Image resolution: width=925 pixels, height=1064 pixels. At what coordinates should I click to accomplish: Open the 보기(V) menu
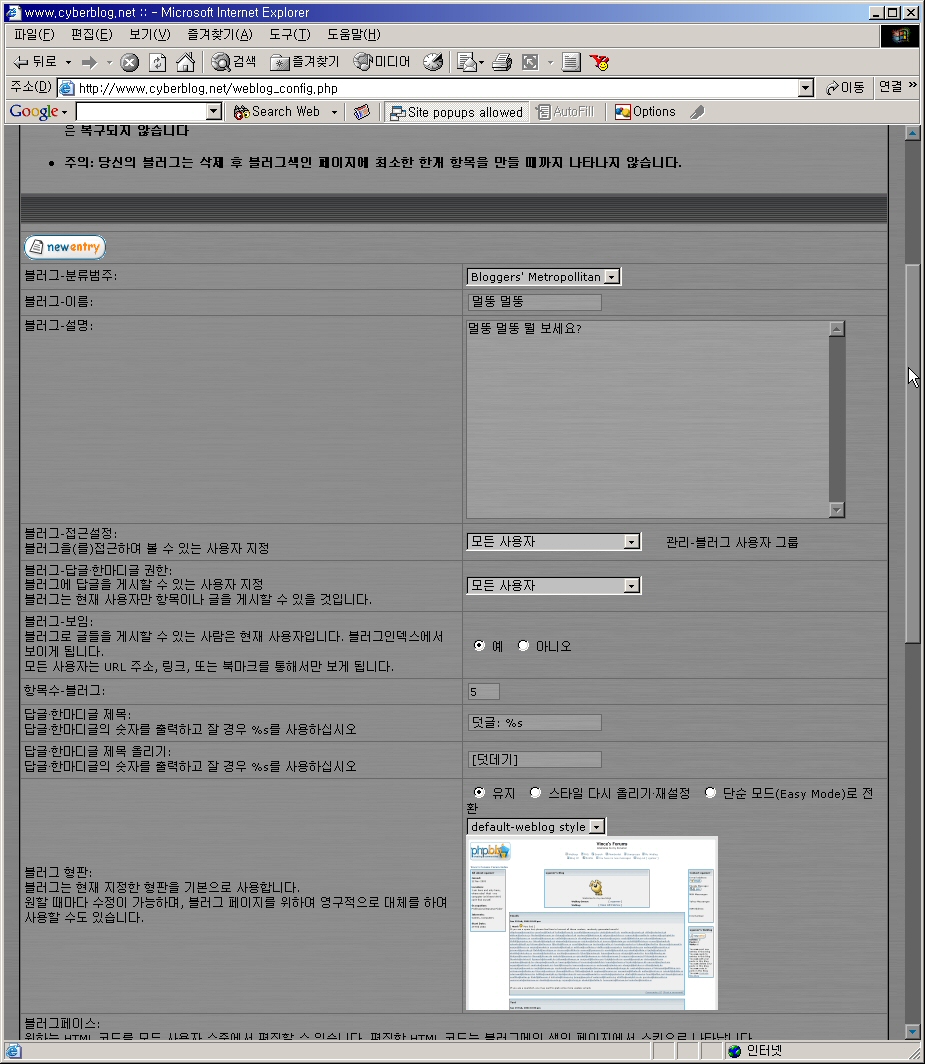149,35
